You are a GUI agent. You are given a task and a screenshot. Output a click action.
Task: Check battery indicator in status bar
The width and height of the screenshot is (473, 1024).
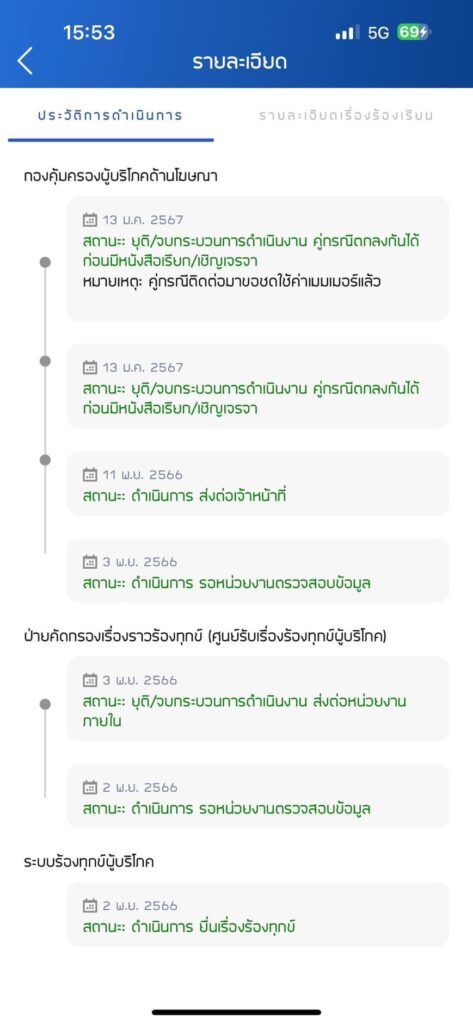(413, 33)
